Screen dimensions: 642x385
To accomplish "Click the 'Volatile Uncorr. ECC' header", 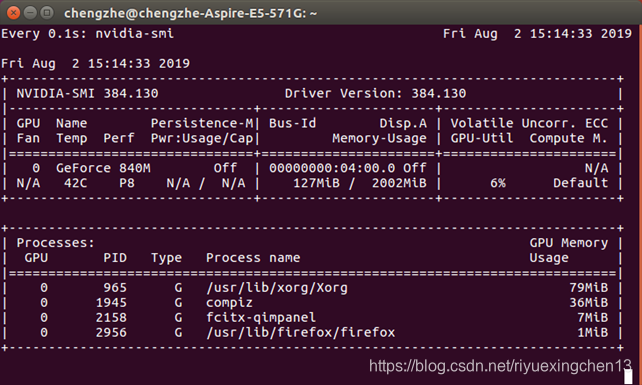I will click(529, 123).
